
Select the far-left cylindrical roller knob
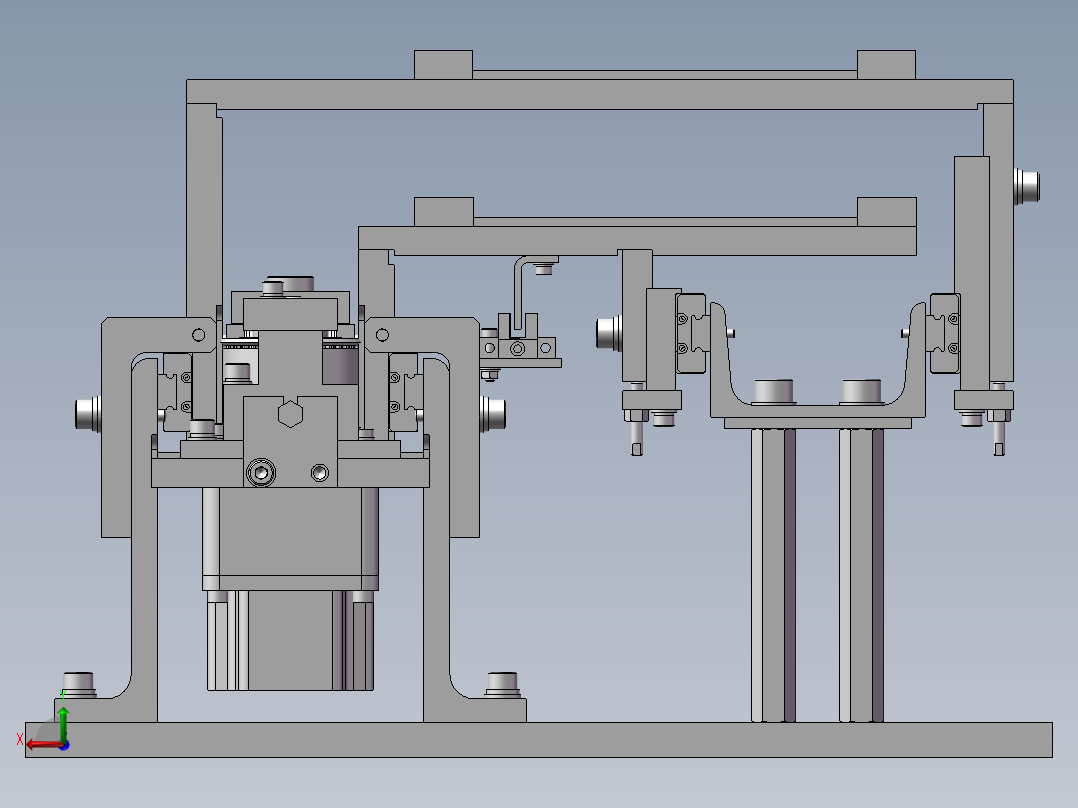click(88, 414)
